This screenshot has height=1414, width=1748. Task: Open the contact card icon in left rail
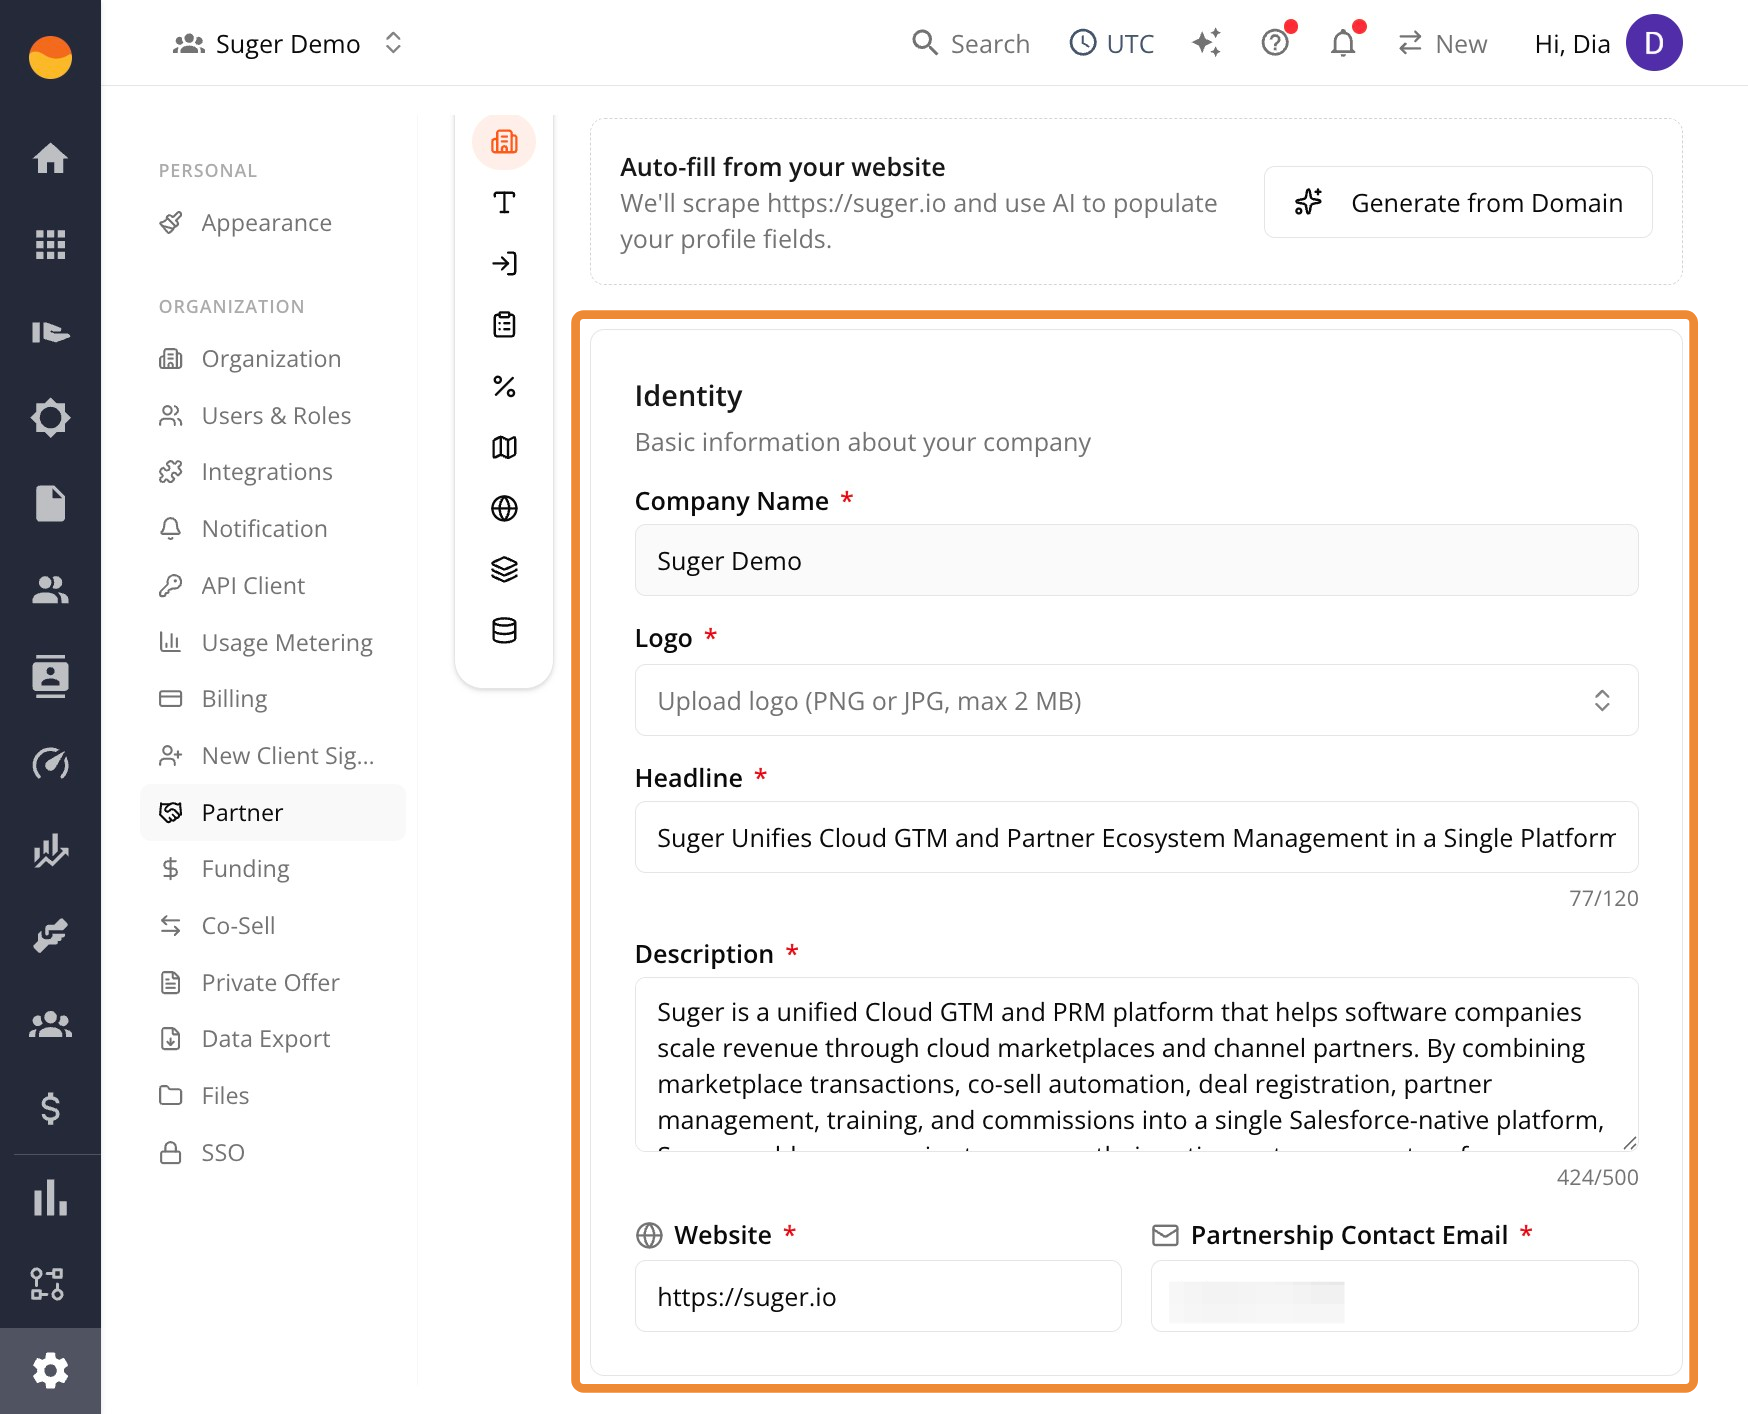tap(50, 677)
